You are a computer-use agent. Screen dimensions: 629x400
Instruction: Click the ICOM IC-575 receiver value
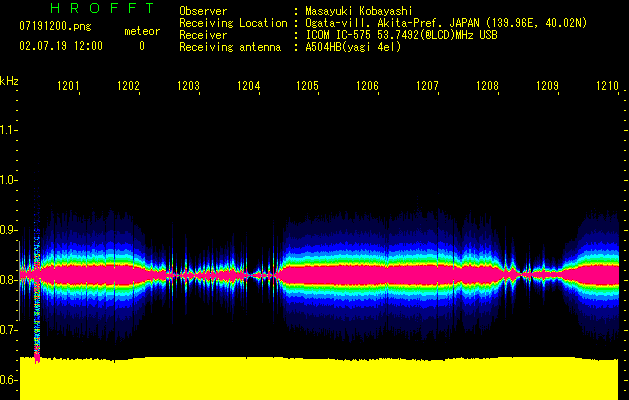coord(401,35)
